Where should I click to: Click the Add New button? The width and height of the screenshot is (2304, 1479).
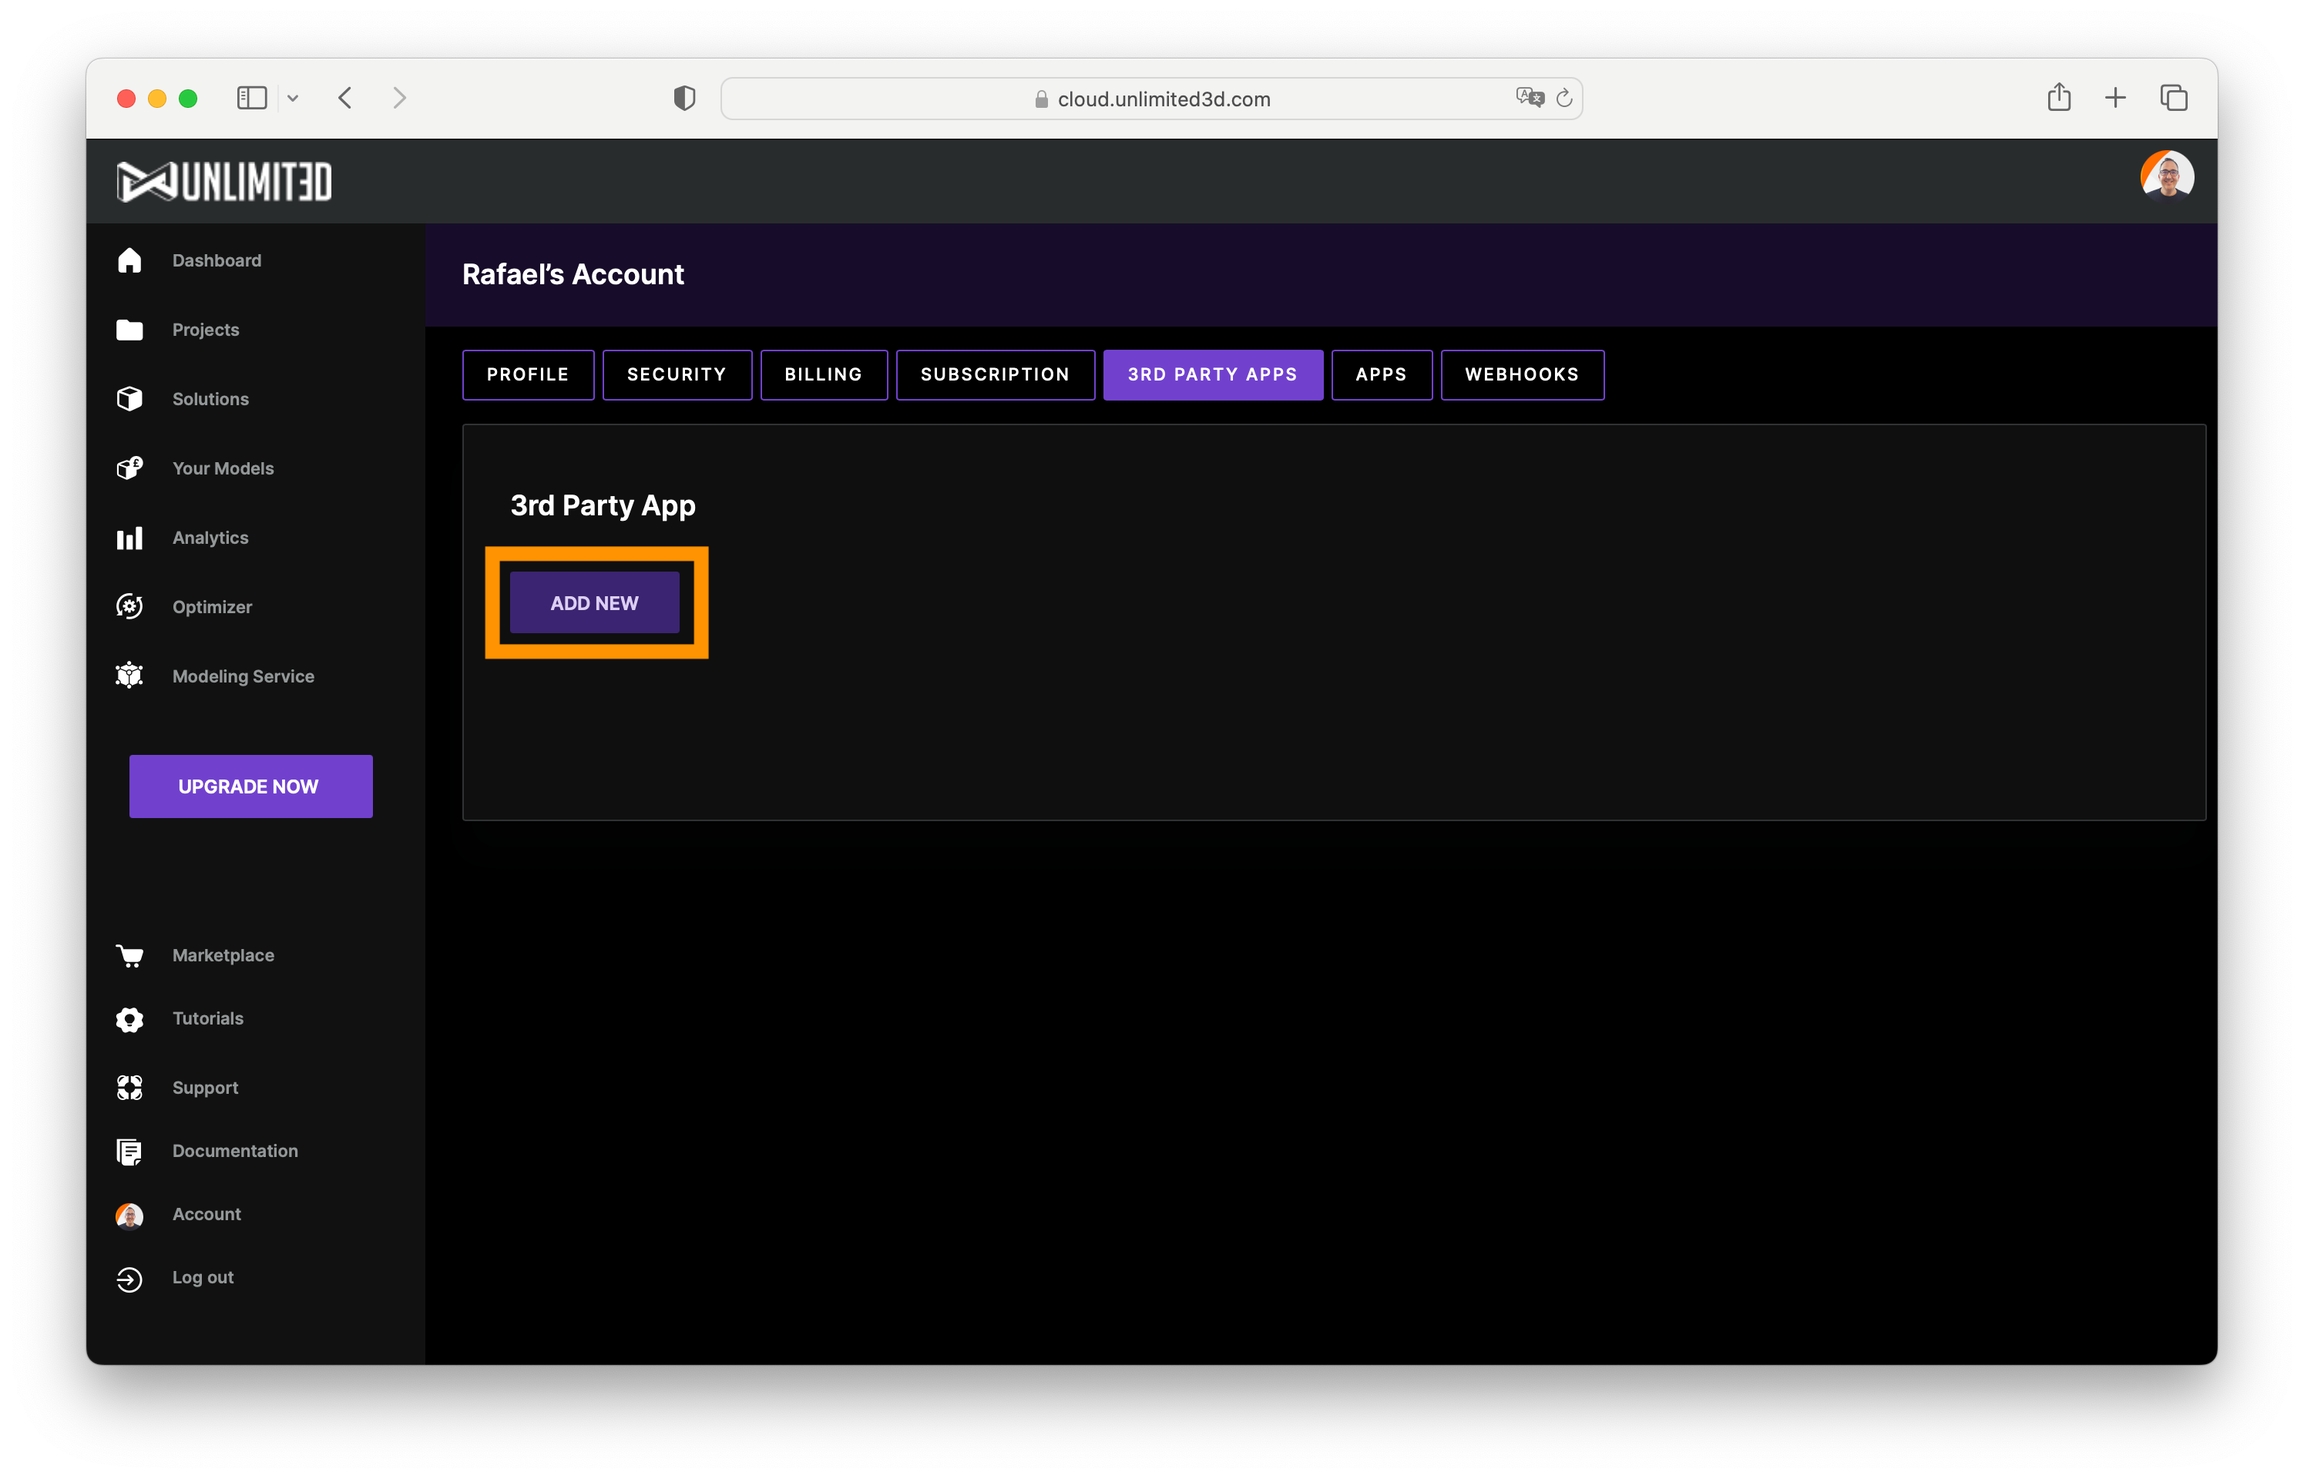click(595, 603)
